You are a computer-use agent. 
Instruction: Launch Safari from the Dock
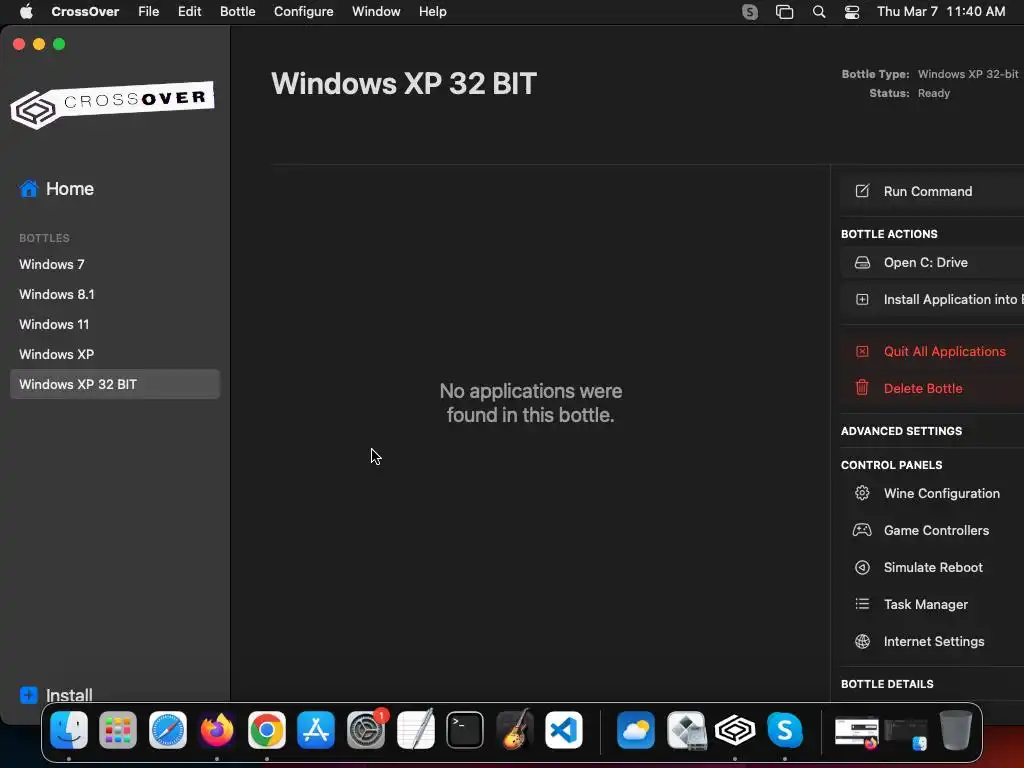coord(168,729)
